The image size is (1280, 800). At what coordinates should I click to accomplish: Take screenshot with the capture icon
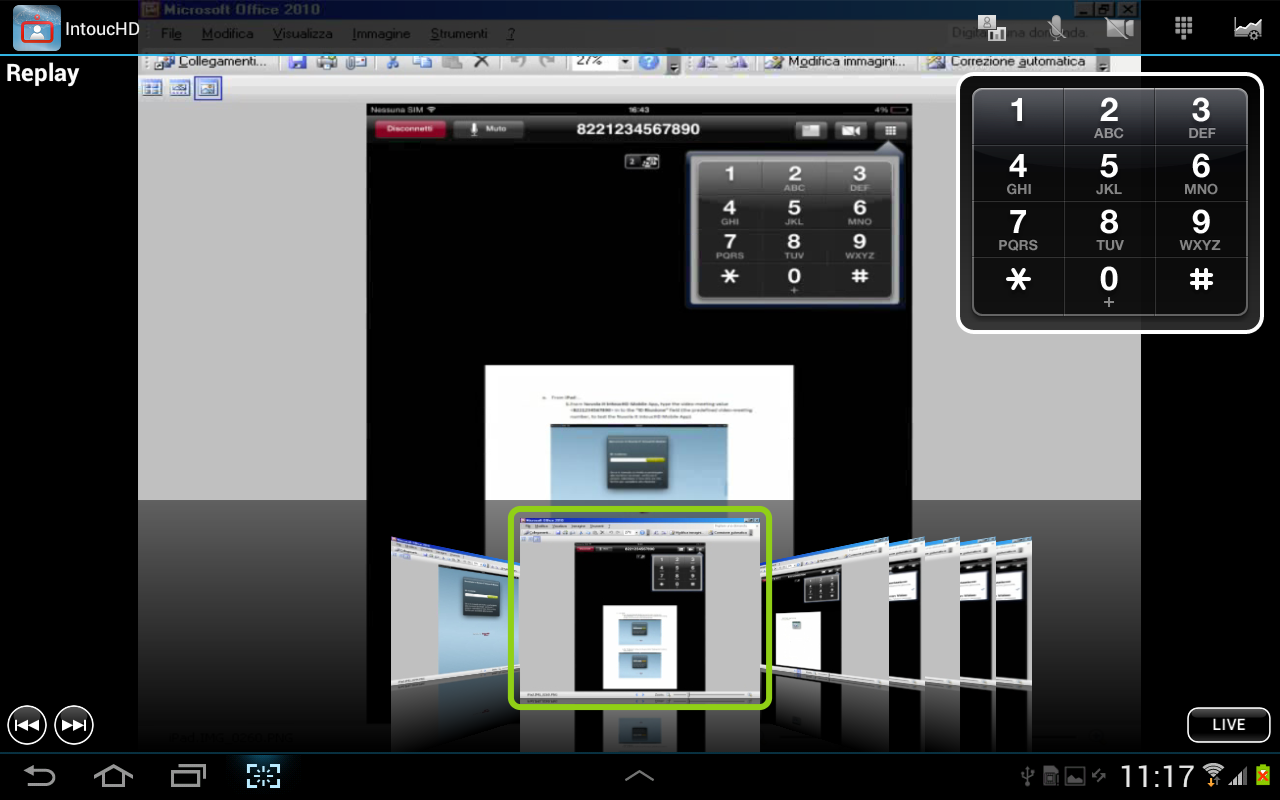(263, 775)
